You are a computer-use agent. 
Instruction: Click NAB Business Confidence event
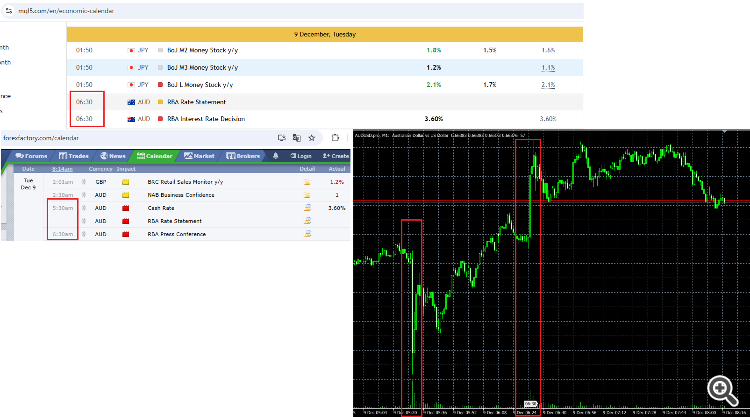click(x=181, y=195)
